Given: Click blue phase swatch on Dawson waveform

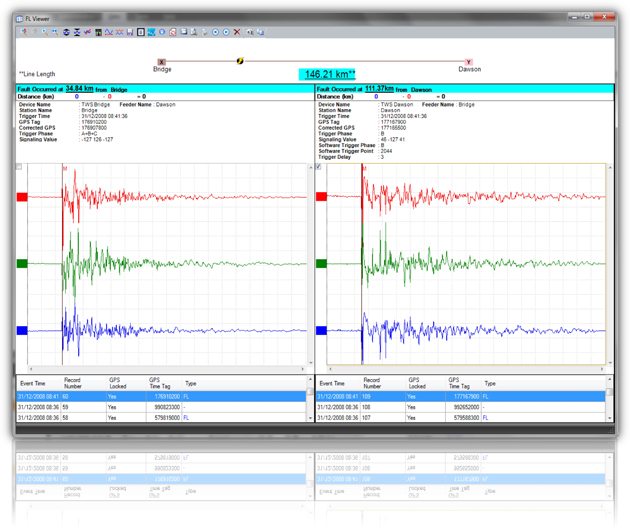Looking at the screenshot, I should [x=321, y=330].
